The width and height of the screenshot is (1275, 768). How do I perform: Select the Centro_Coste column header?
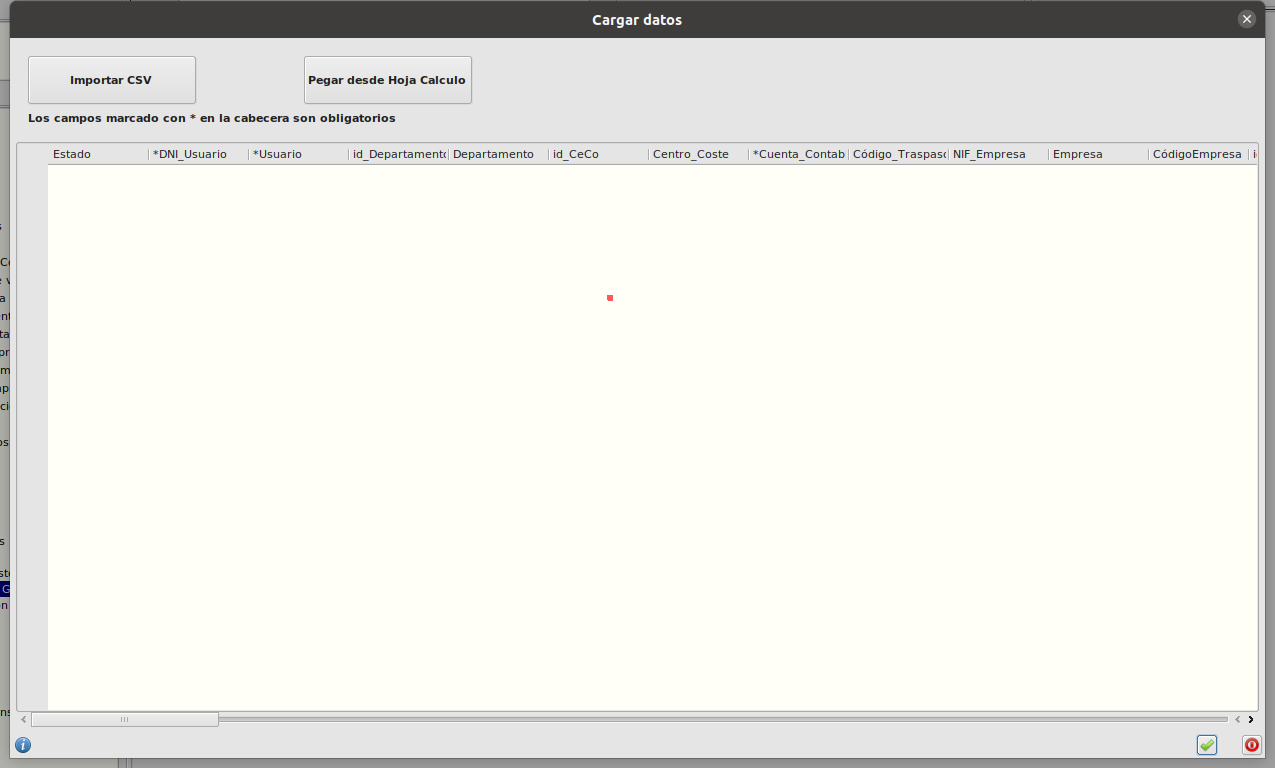698,154
